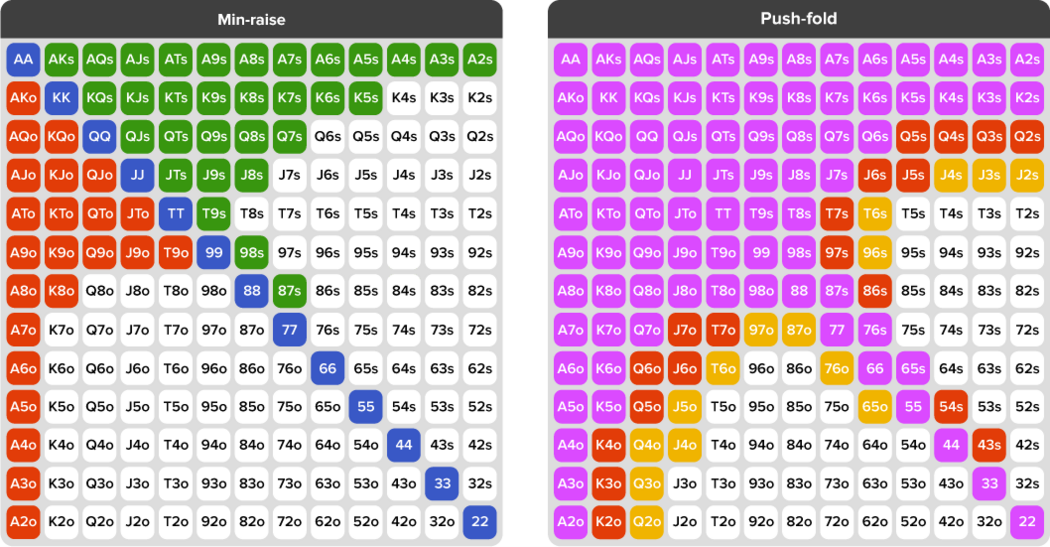
Task: Click the green T9s cell in Min-raise
Action: tap(214, 214)
